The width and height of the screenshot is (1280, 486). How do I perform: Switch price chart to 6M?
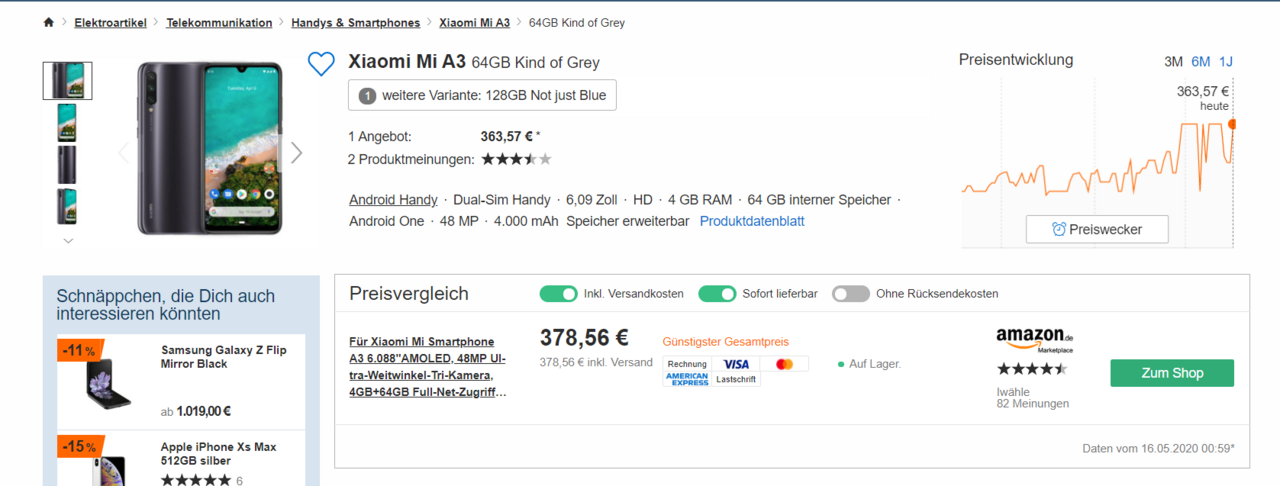click(x=1201, y=61)
